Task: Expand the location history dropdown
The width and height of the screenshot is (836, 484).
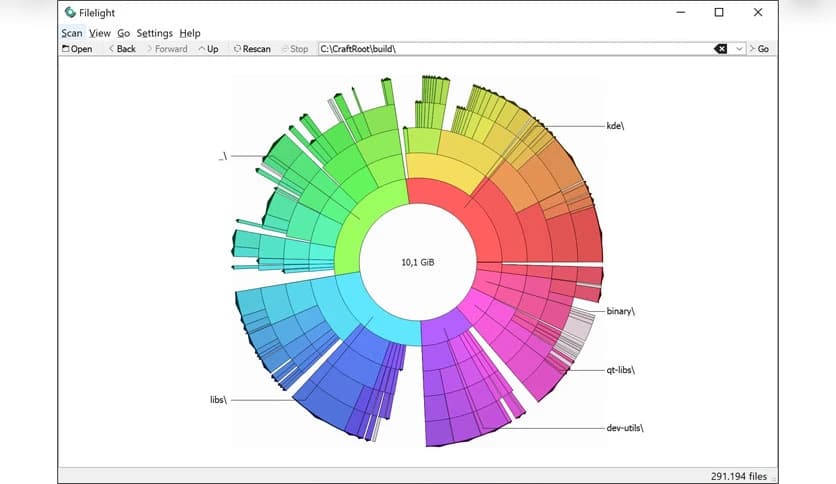Action: (x=740, y=48)
